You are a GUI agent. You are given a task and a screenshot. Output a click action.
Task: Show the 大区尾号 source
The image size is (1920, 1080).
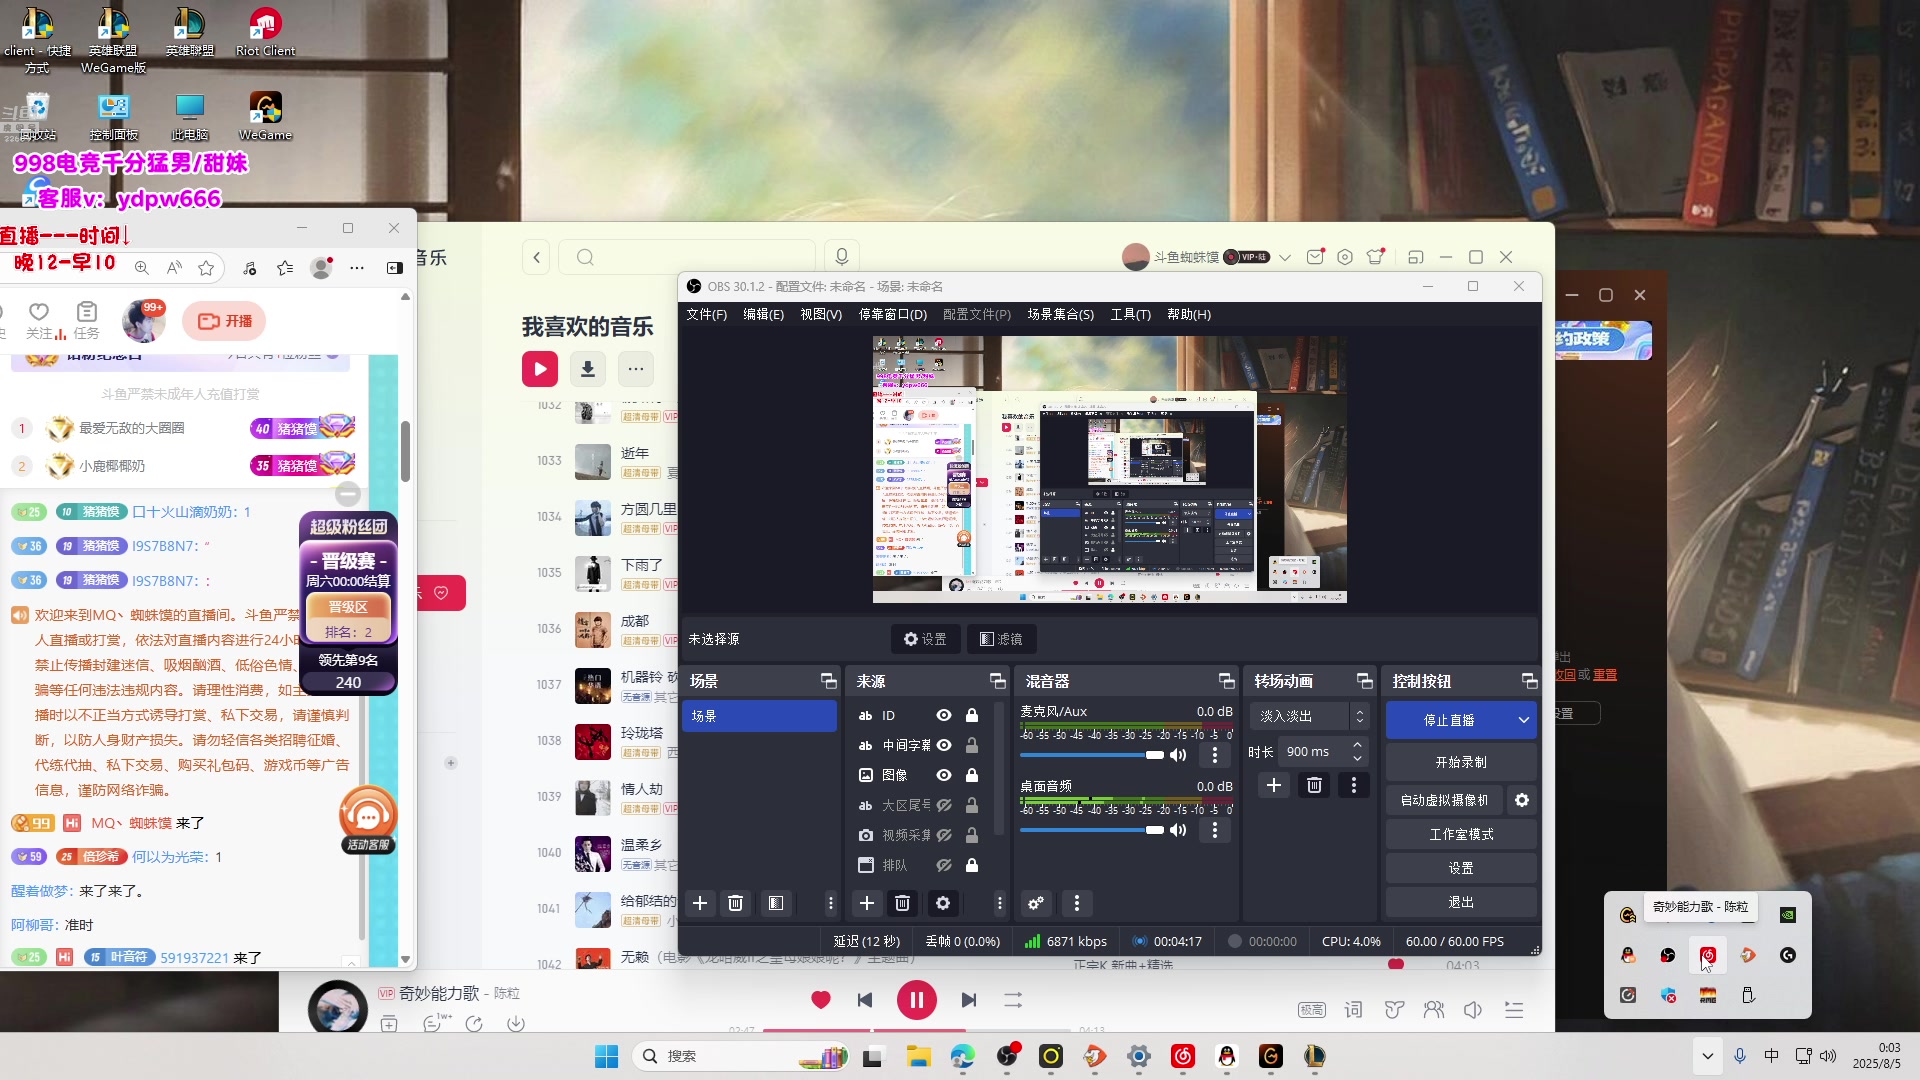(943, 806)
